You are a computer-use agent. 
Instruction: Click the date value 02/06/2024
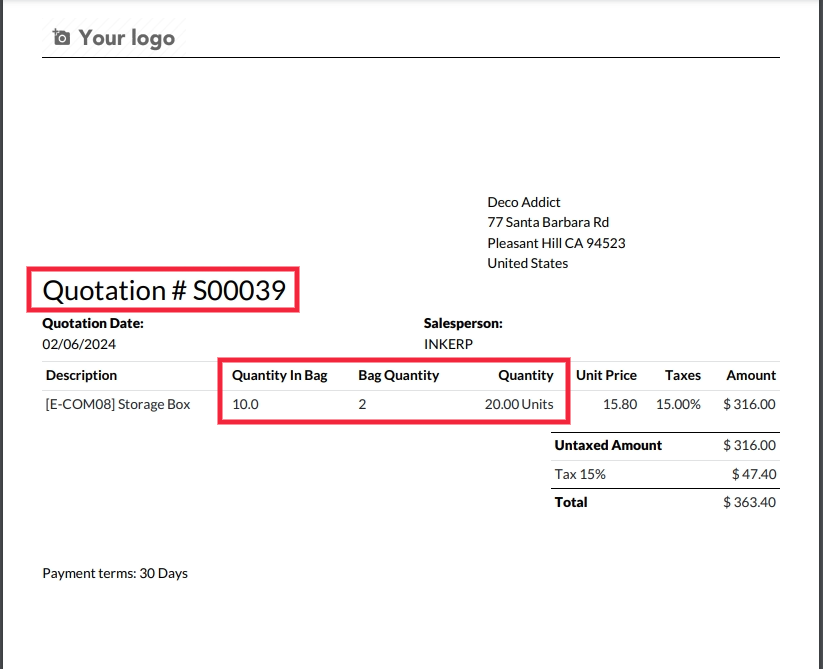pos(79,344)
